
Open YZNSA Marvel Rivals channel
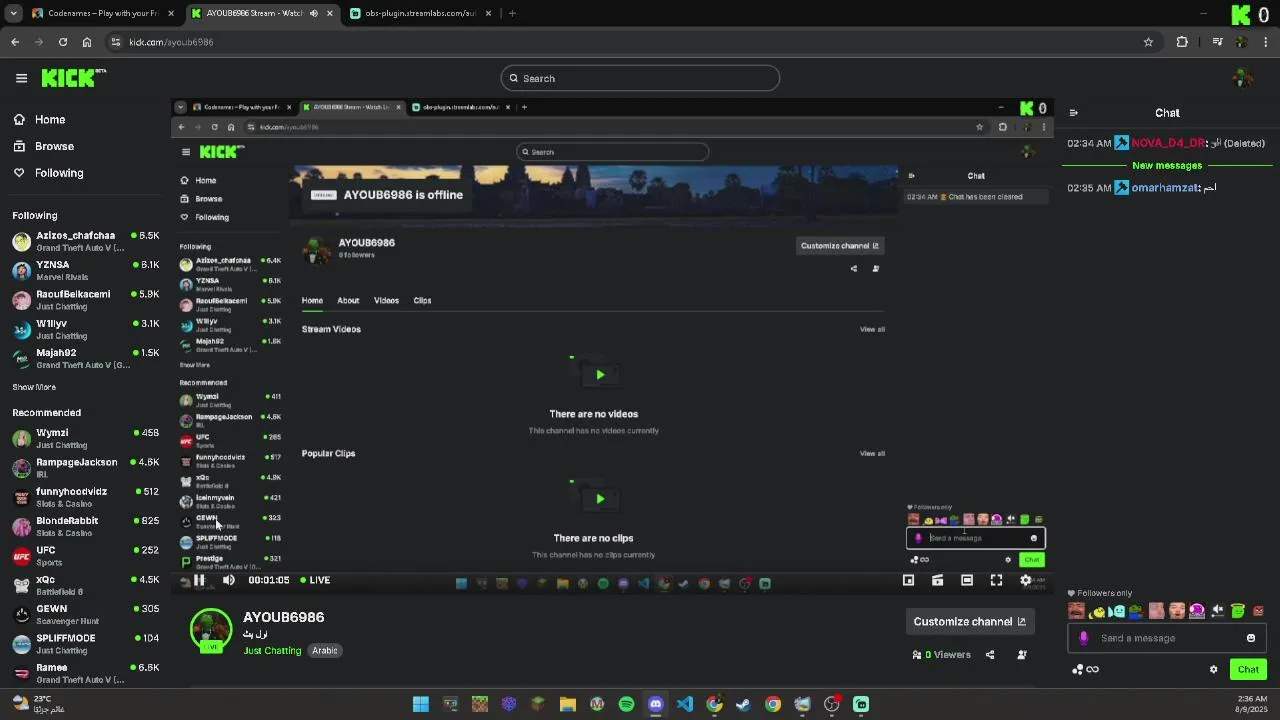[x=85, y=270]
